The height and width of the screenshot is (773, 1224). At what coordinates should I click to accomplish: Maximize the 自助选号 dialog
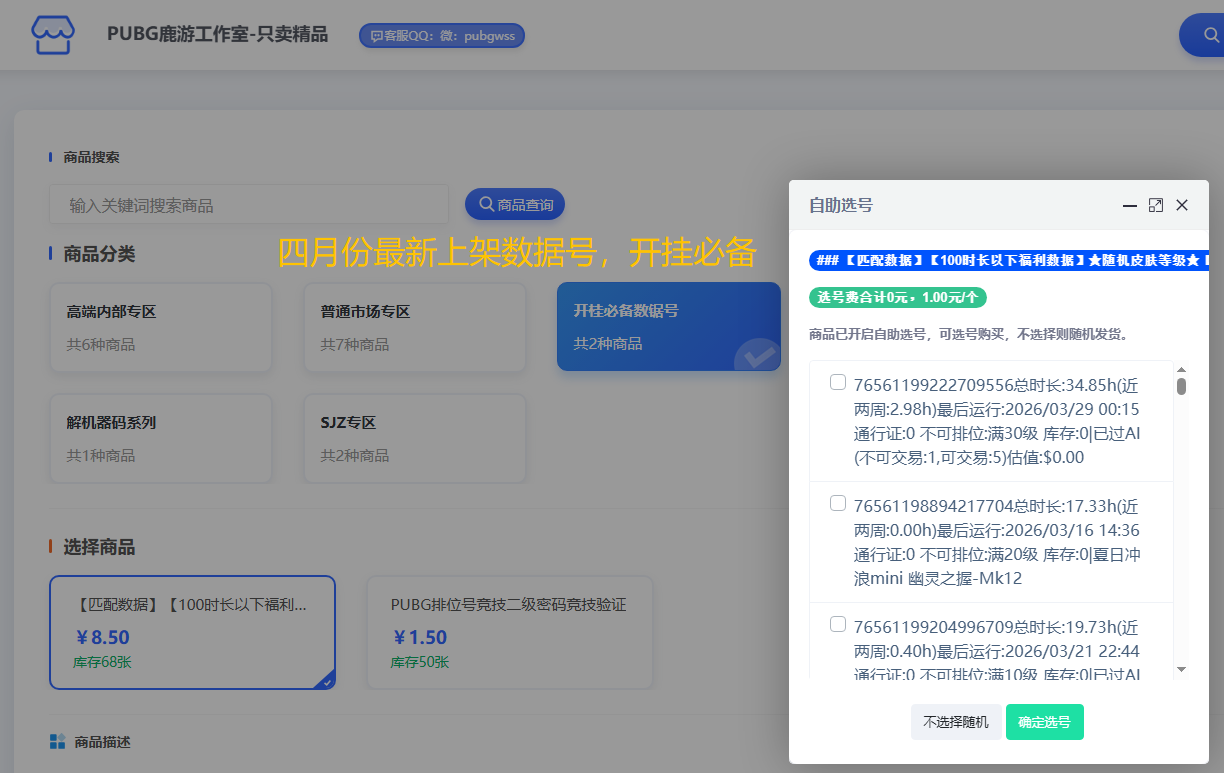(x=1156, y=205)
